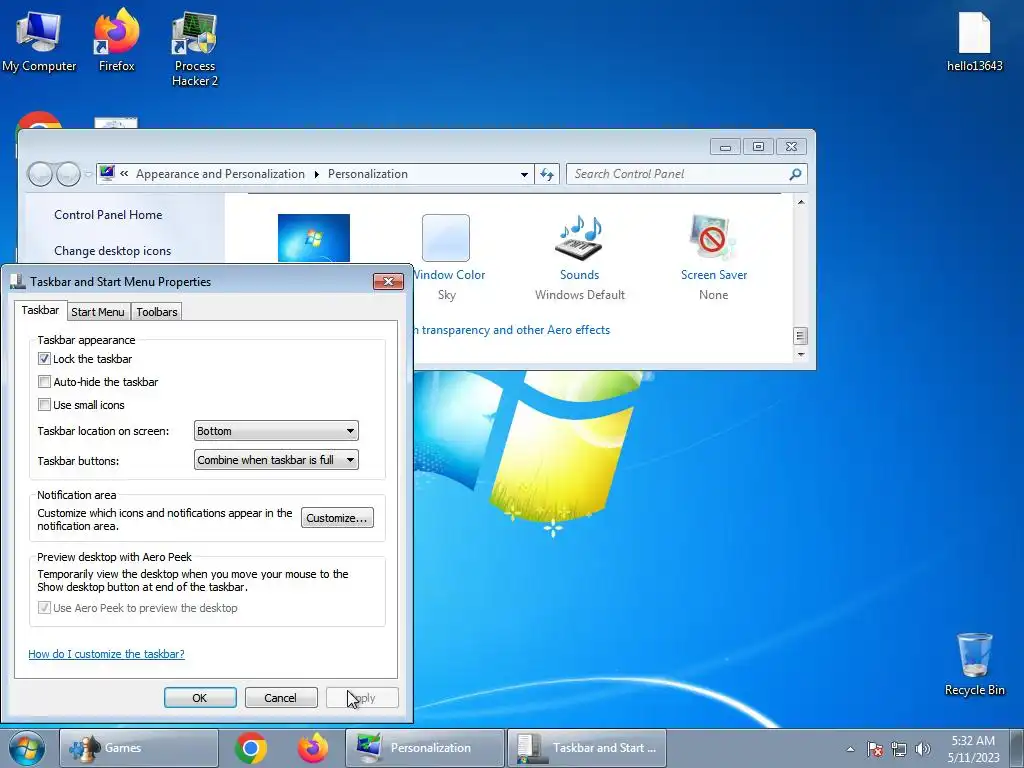The image size is (1024, 768).
Task: Open recent pages dropdown near back buttons
Action: pyautogui.click(x=88, y=174)
